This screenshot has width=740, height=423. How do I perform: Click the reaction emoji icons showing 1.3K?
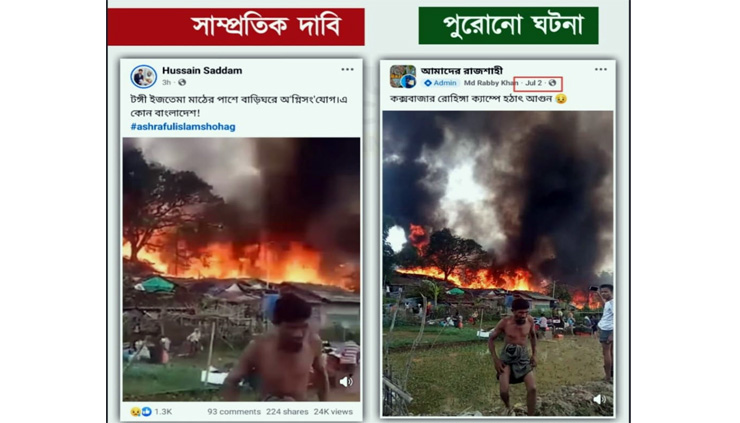pyautogui.click(x=141, y=412)
